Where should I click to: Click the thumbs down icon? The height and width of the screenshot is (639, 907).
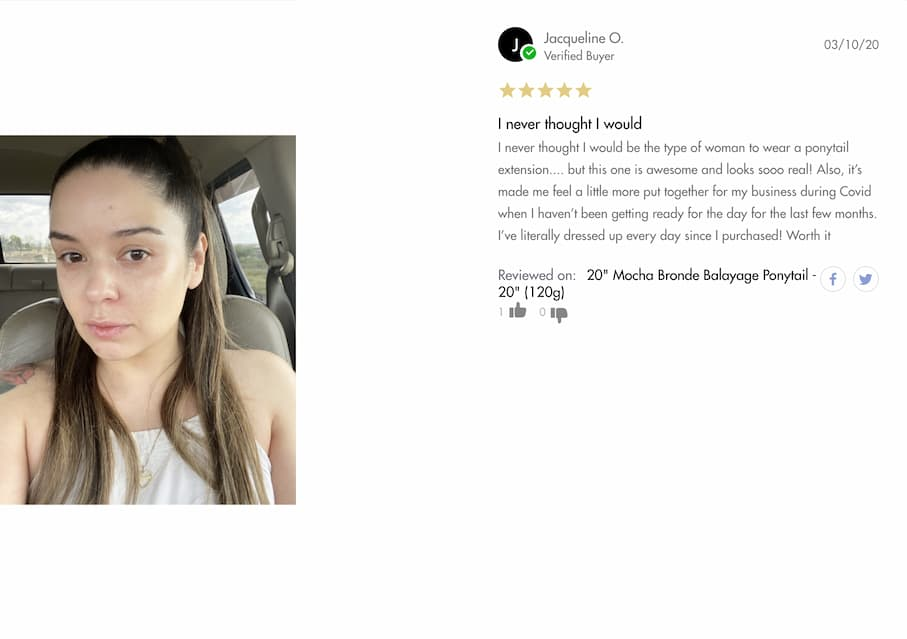coord(559,313)
